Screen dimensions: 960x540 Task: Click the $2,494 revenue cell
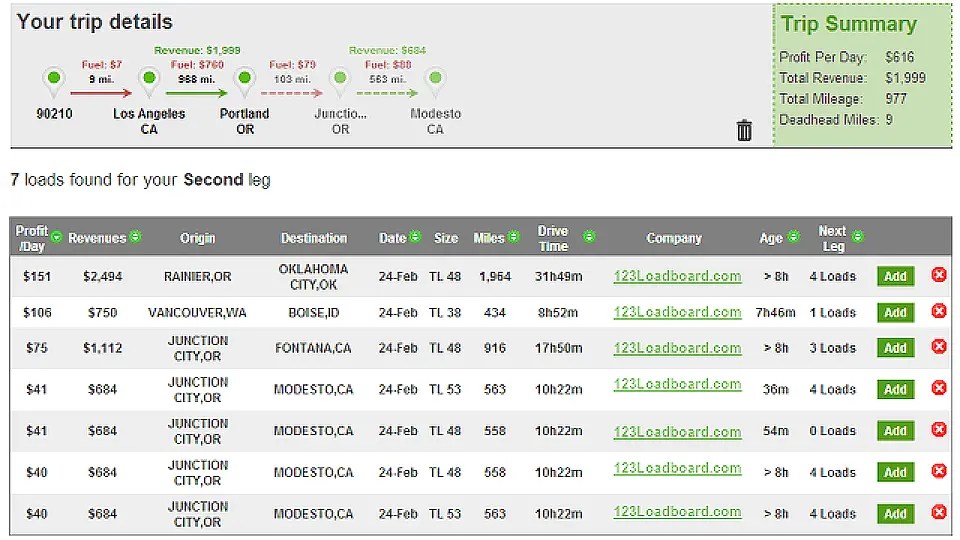(102, 277)
